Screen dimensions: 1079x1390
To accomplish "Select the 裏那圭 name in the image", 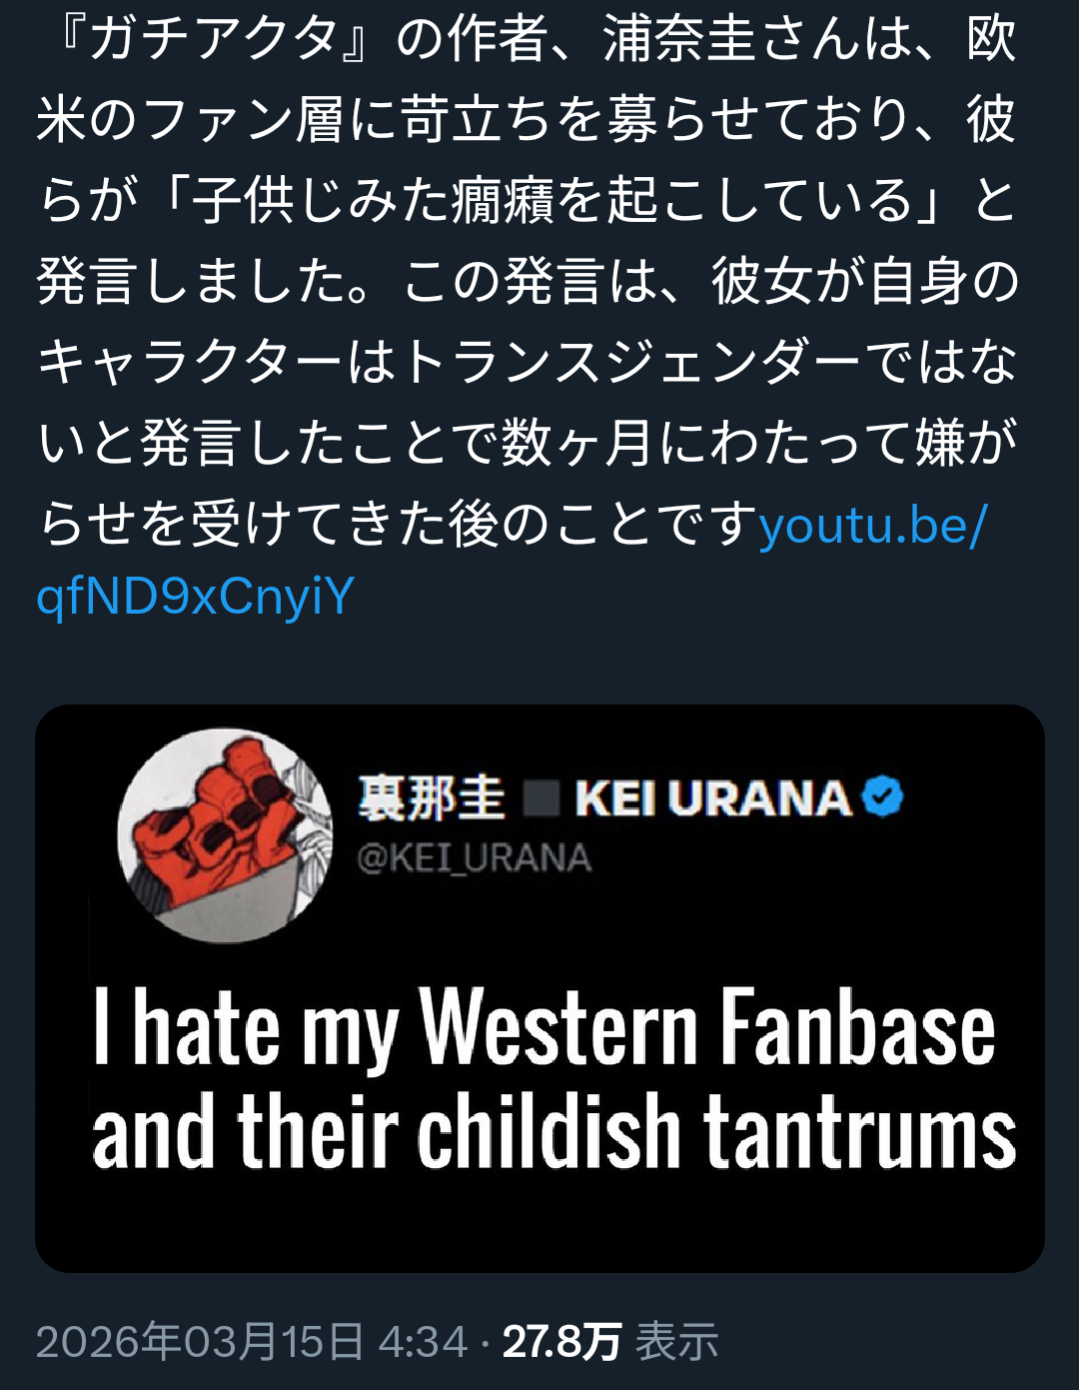I will pyautogui.click(x=431, y=799).
